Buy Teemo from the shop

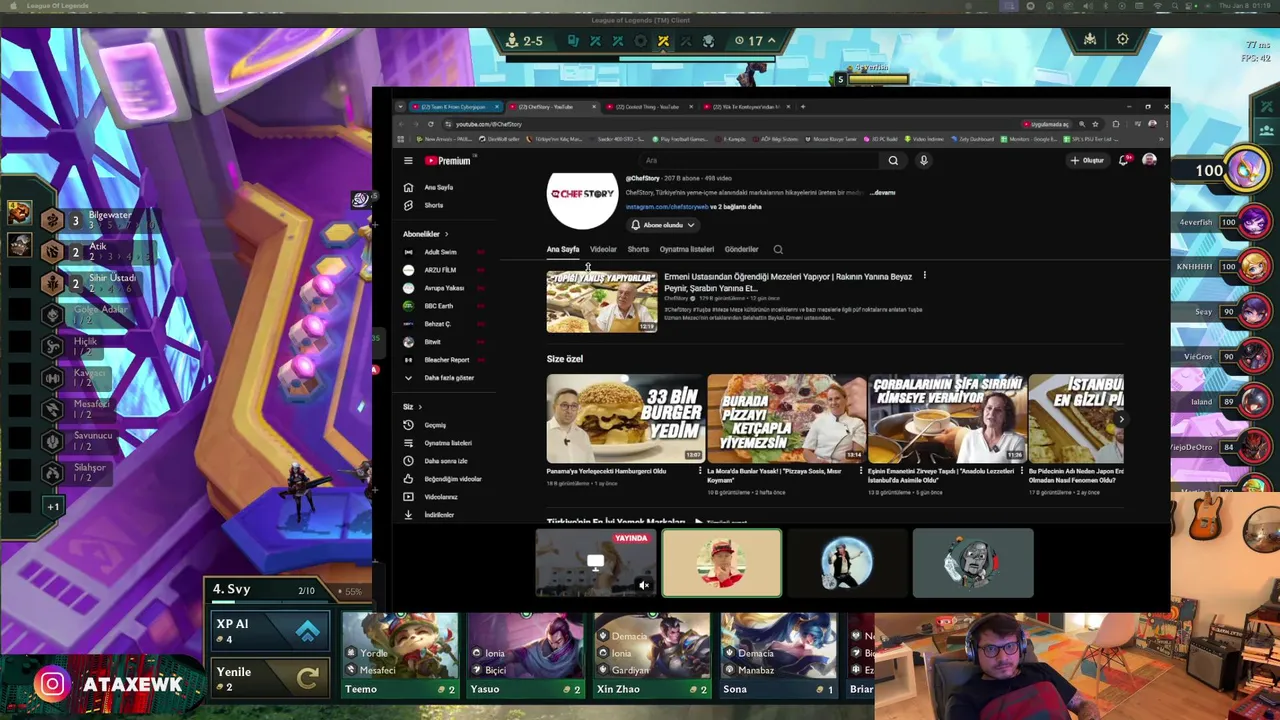pyautogui.click(x=400, y=656)
